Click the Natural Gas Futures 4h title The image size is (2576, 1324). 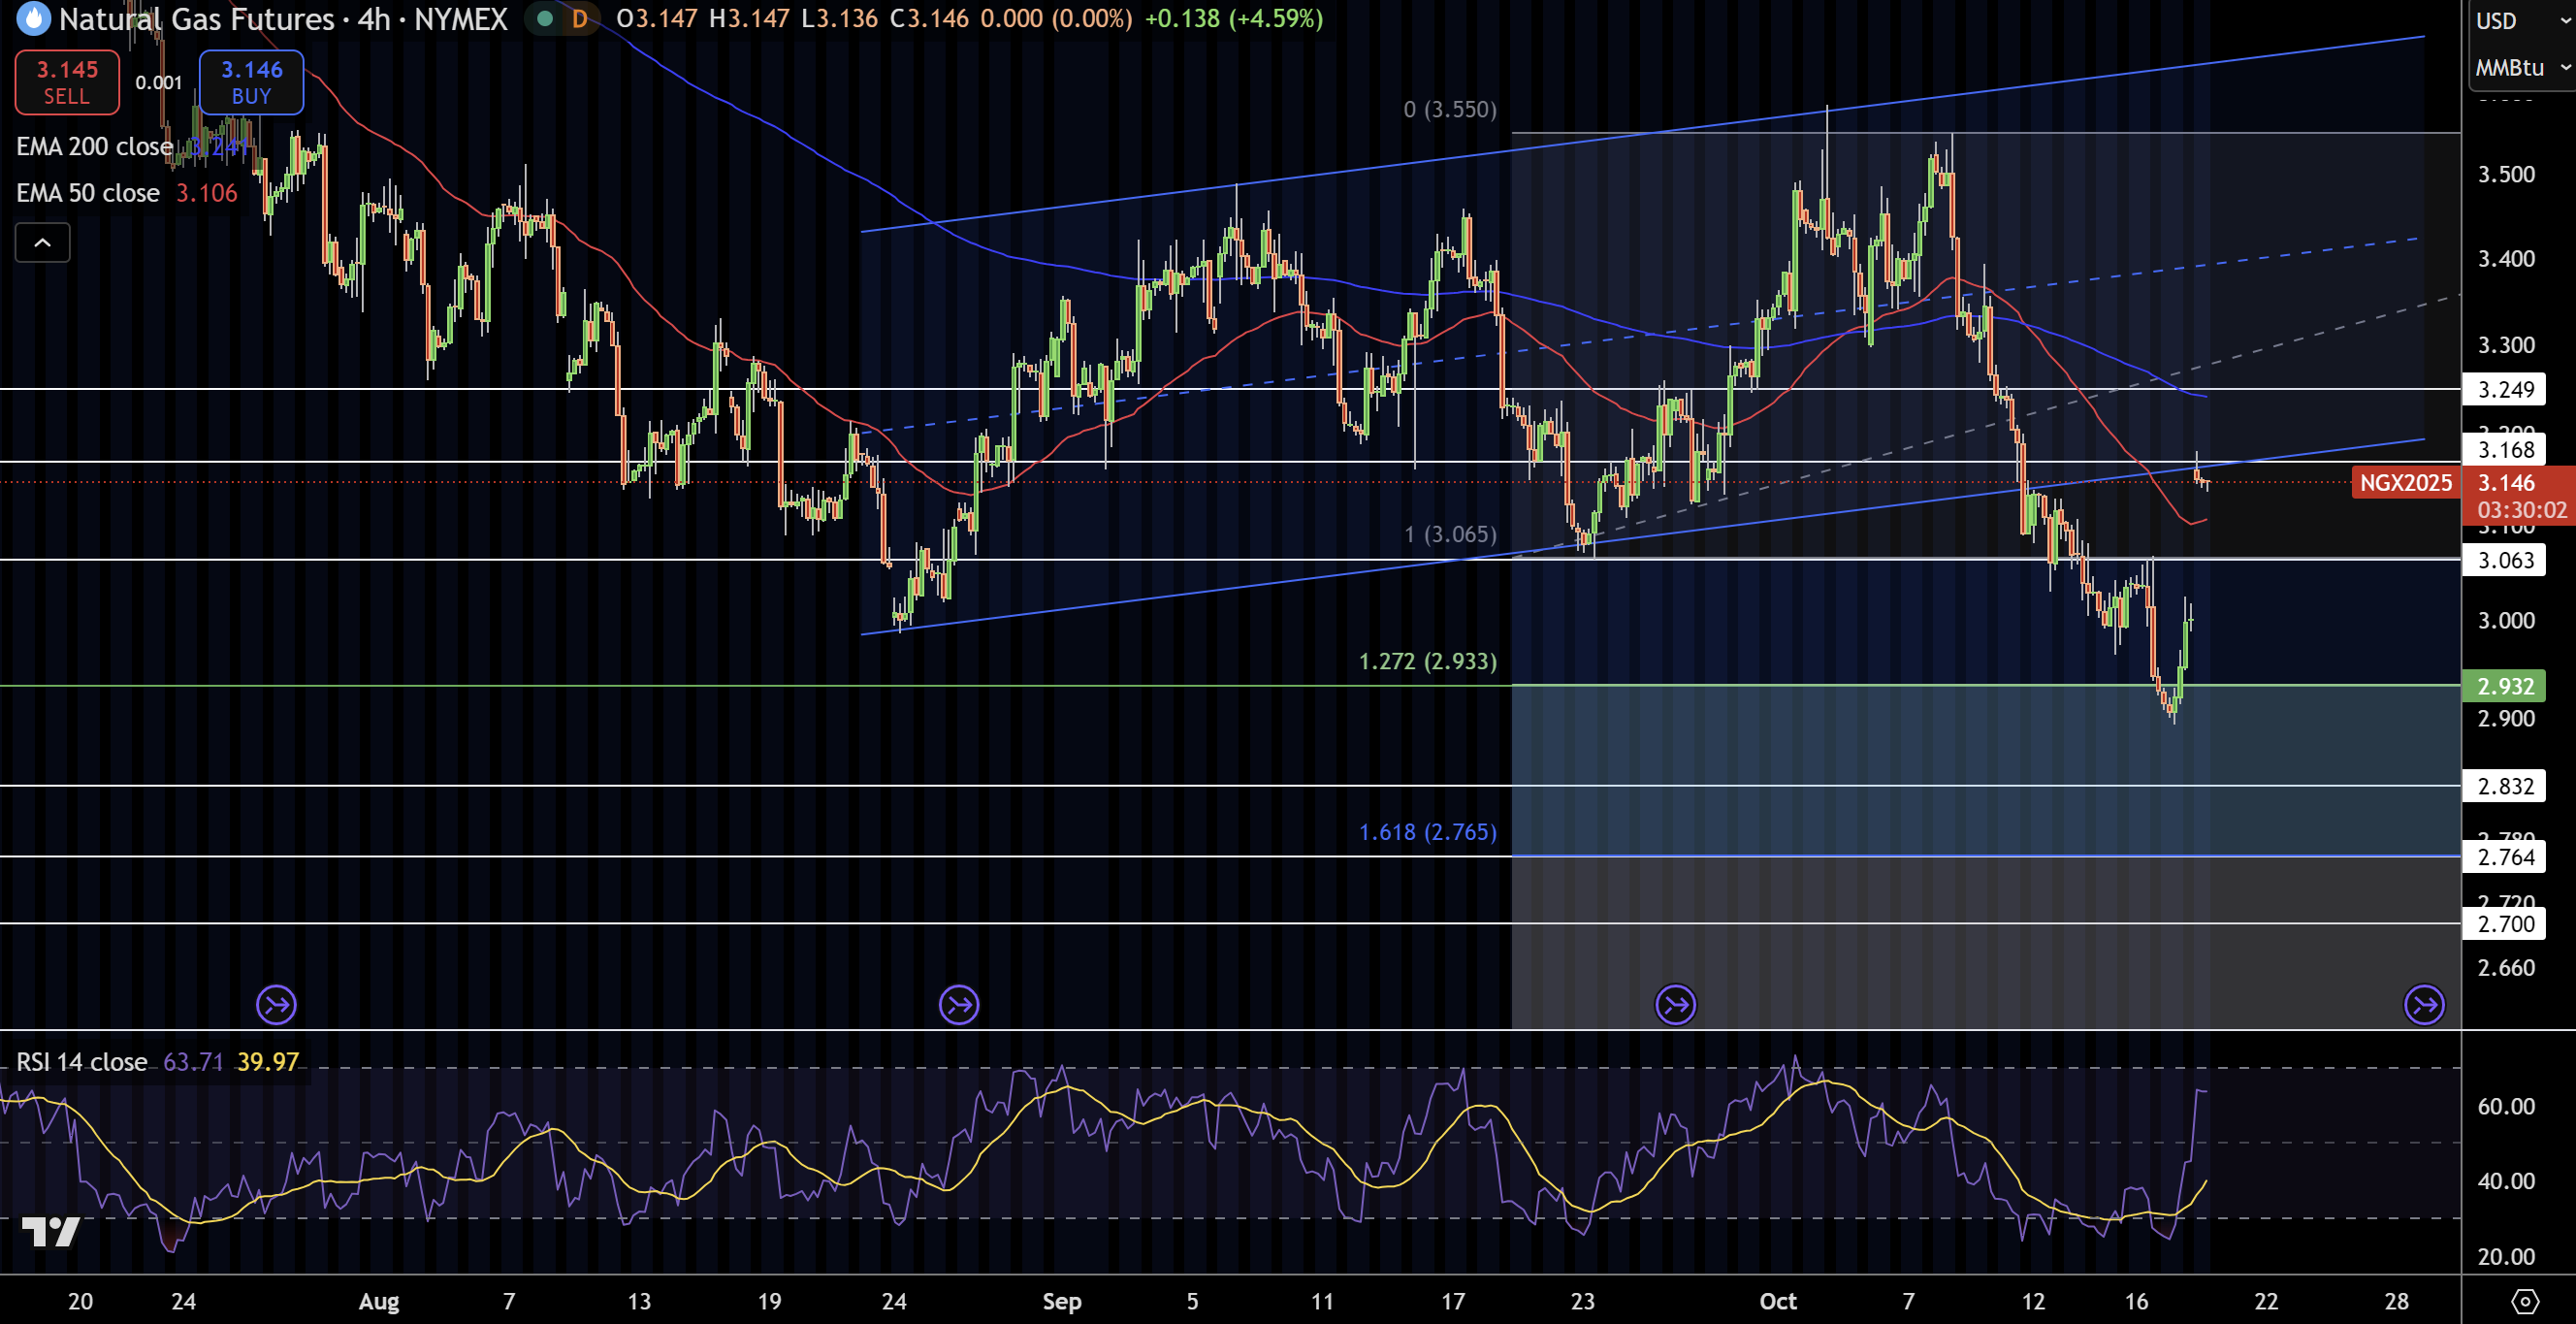pos(283,18)
